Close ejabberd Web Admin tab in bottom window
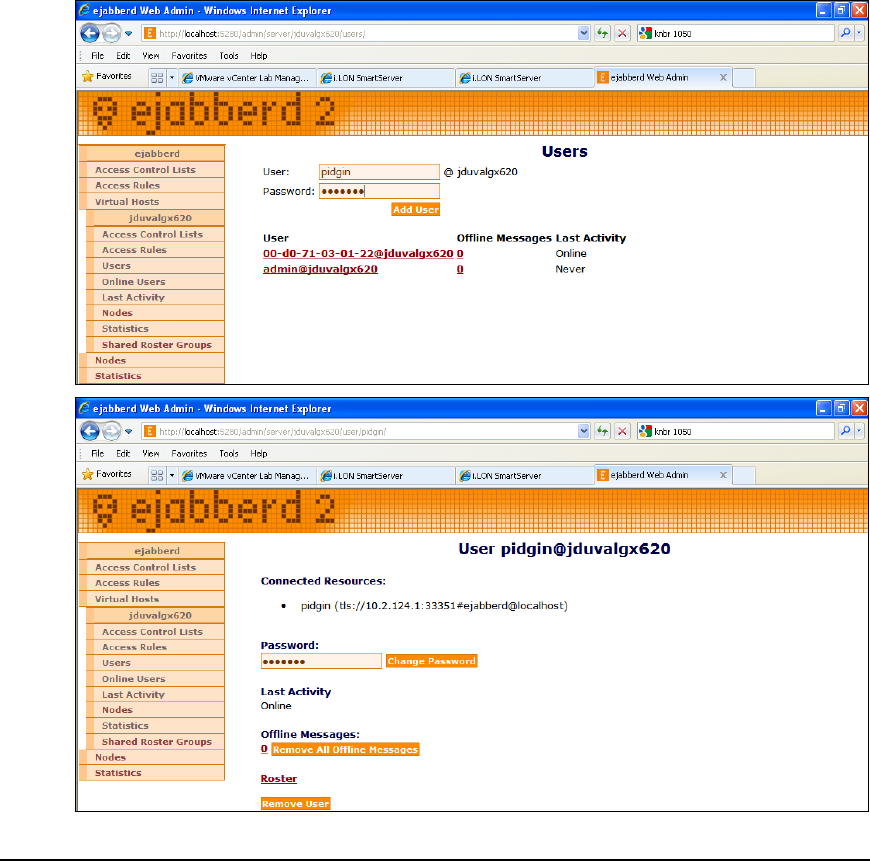 pos(723,475)
